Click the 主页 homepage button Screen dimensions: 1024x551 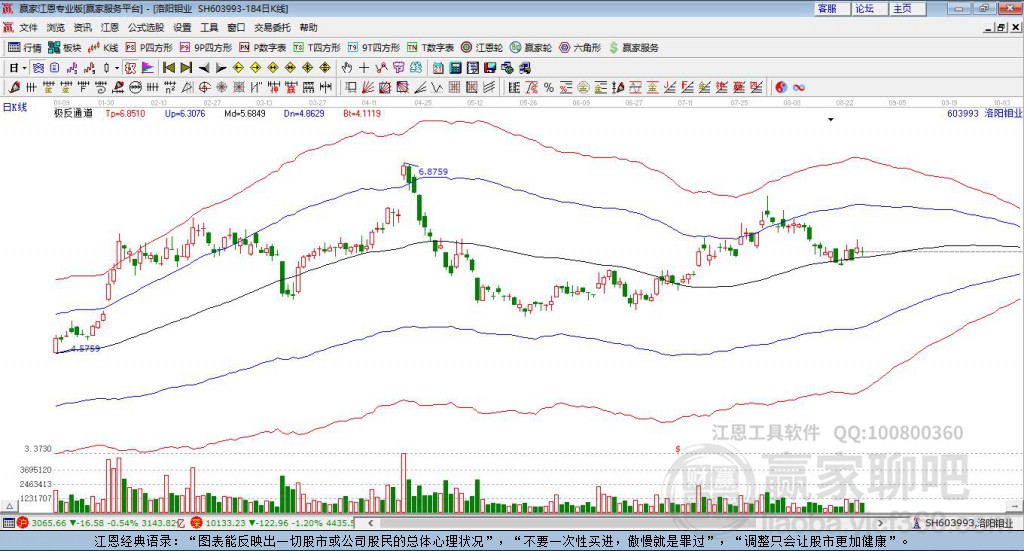907,8
